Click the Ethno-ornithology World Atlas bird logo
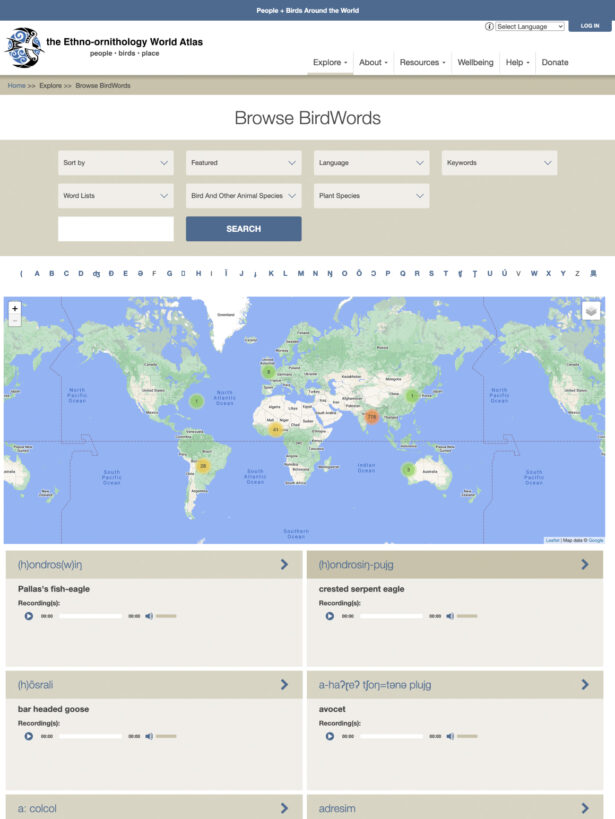The height and width of the screenshot is (819, 615). [24, 48]
